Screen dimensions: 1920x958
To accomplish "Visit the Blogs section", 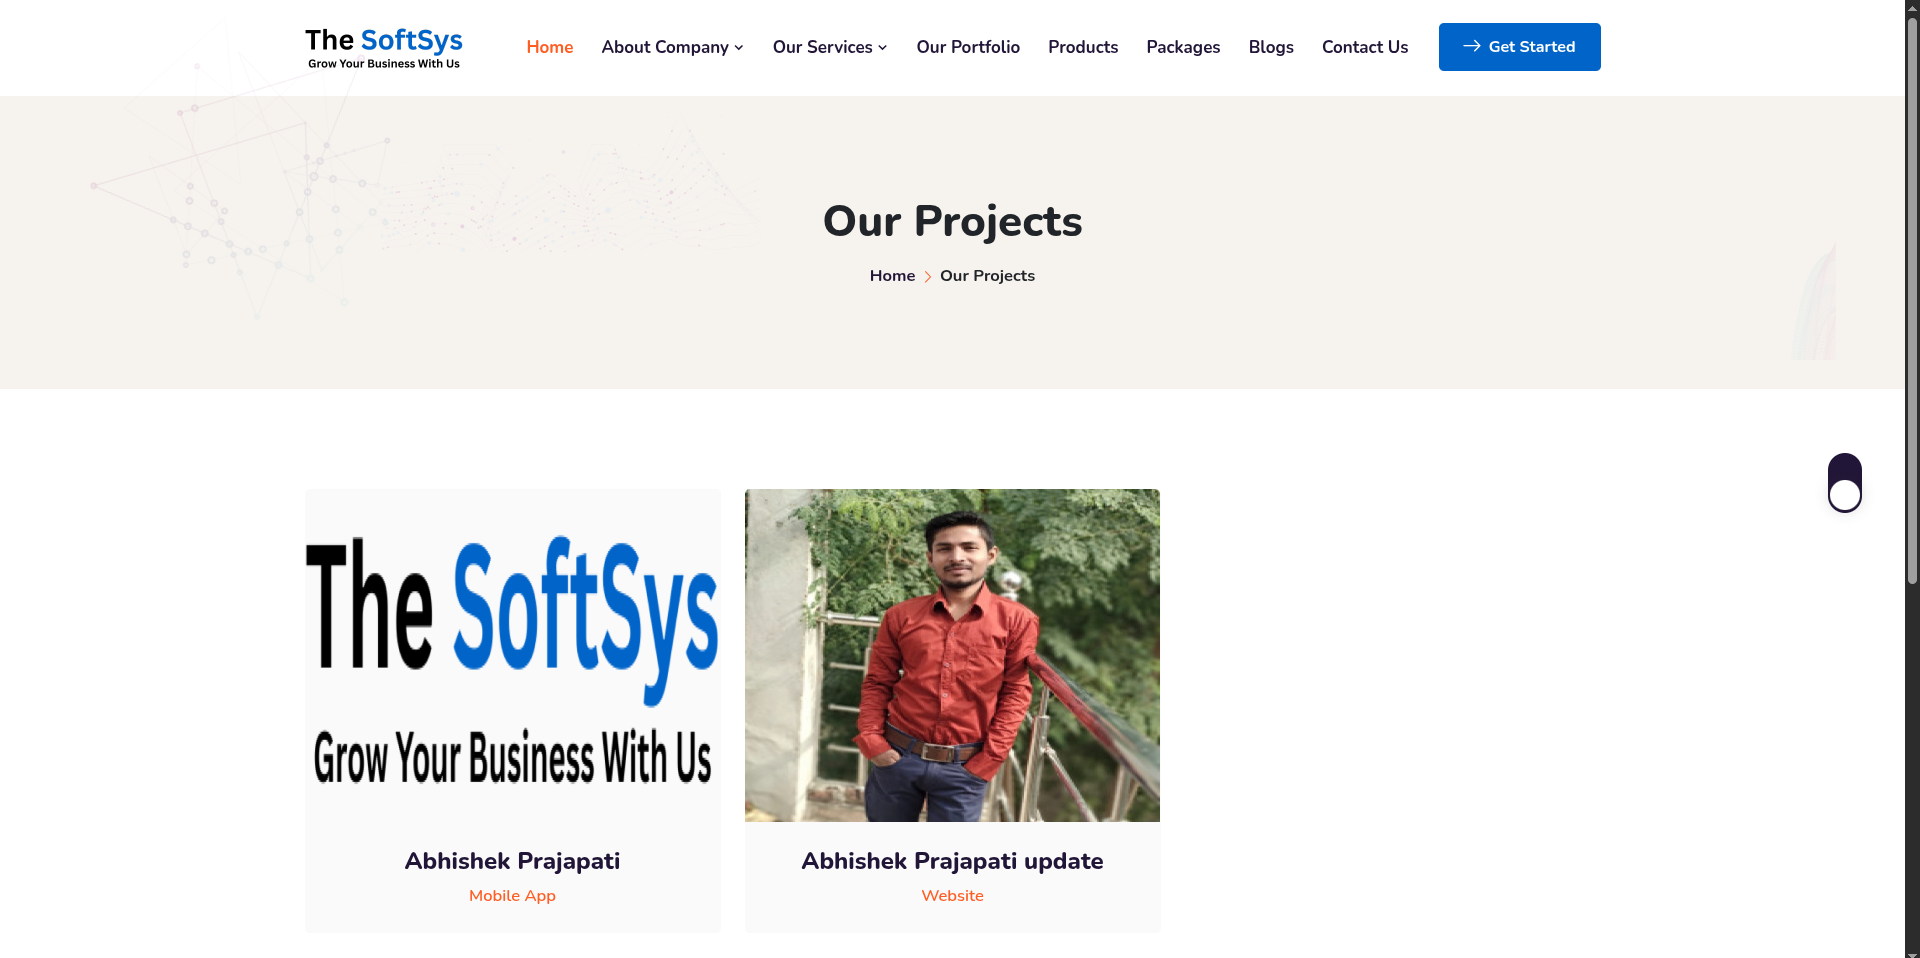I will click(1271, 47).
